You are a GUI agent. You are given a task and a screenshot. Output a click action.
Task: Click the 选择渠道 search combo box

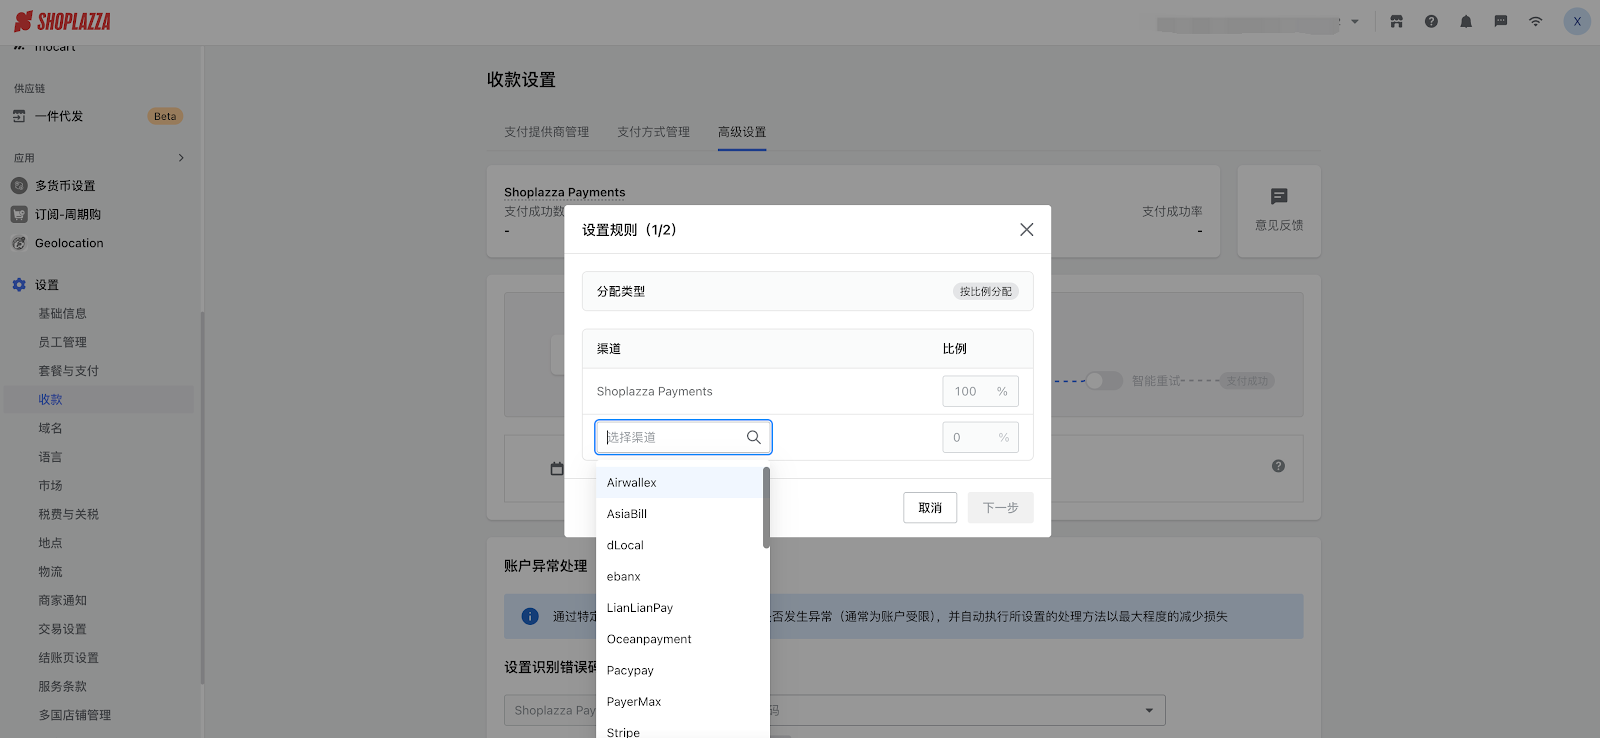click(x=683, y=437)
